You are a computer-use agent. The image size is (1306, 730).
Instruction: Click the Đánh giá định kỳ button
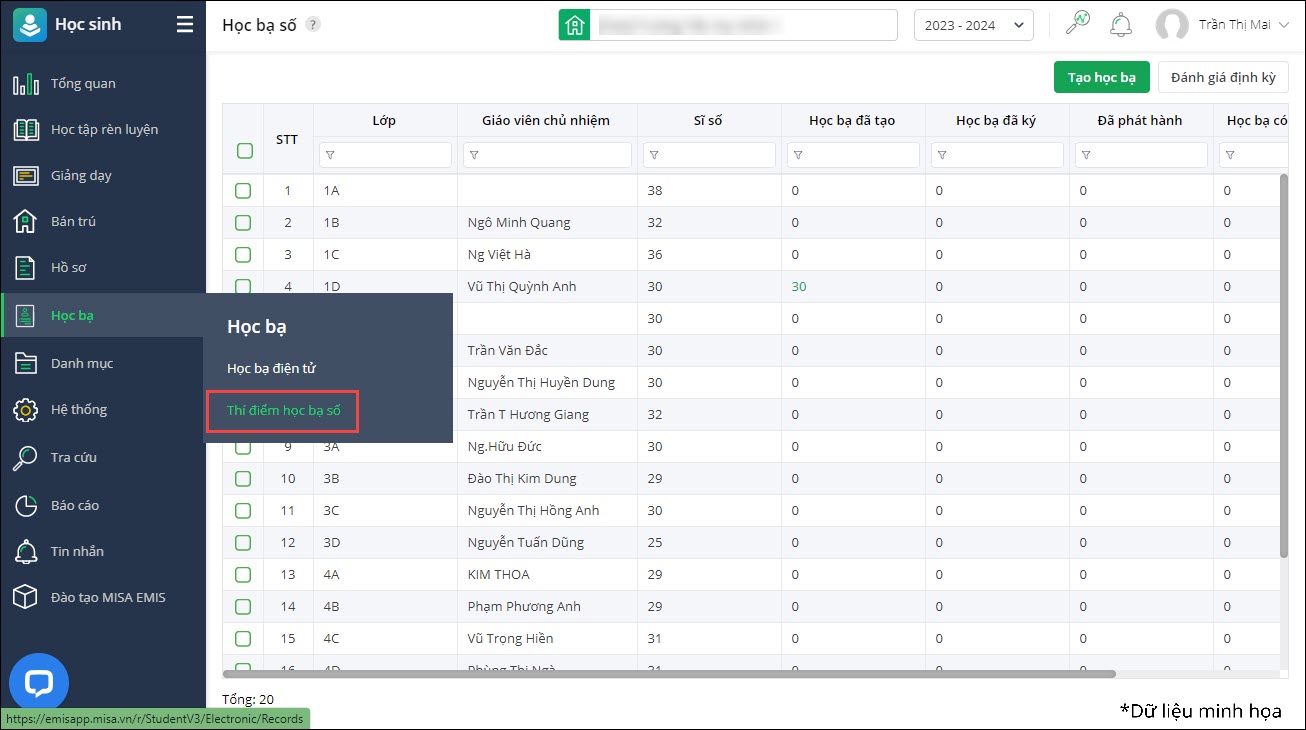coord(1223,77)
